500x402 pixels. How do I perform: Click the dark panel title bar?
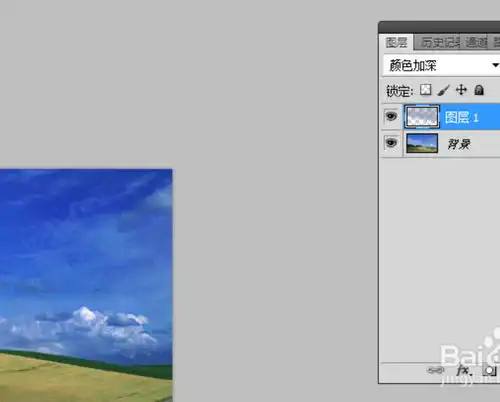tap(439, 27)
